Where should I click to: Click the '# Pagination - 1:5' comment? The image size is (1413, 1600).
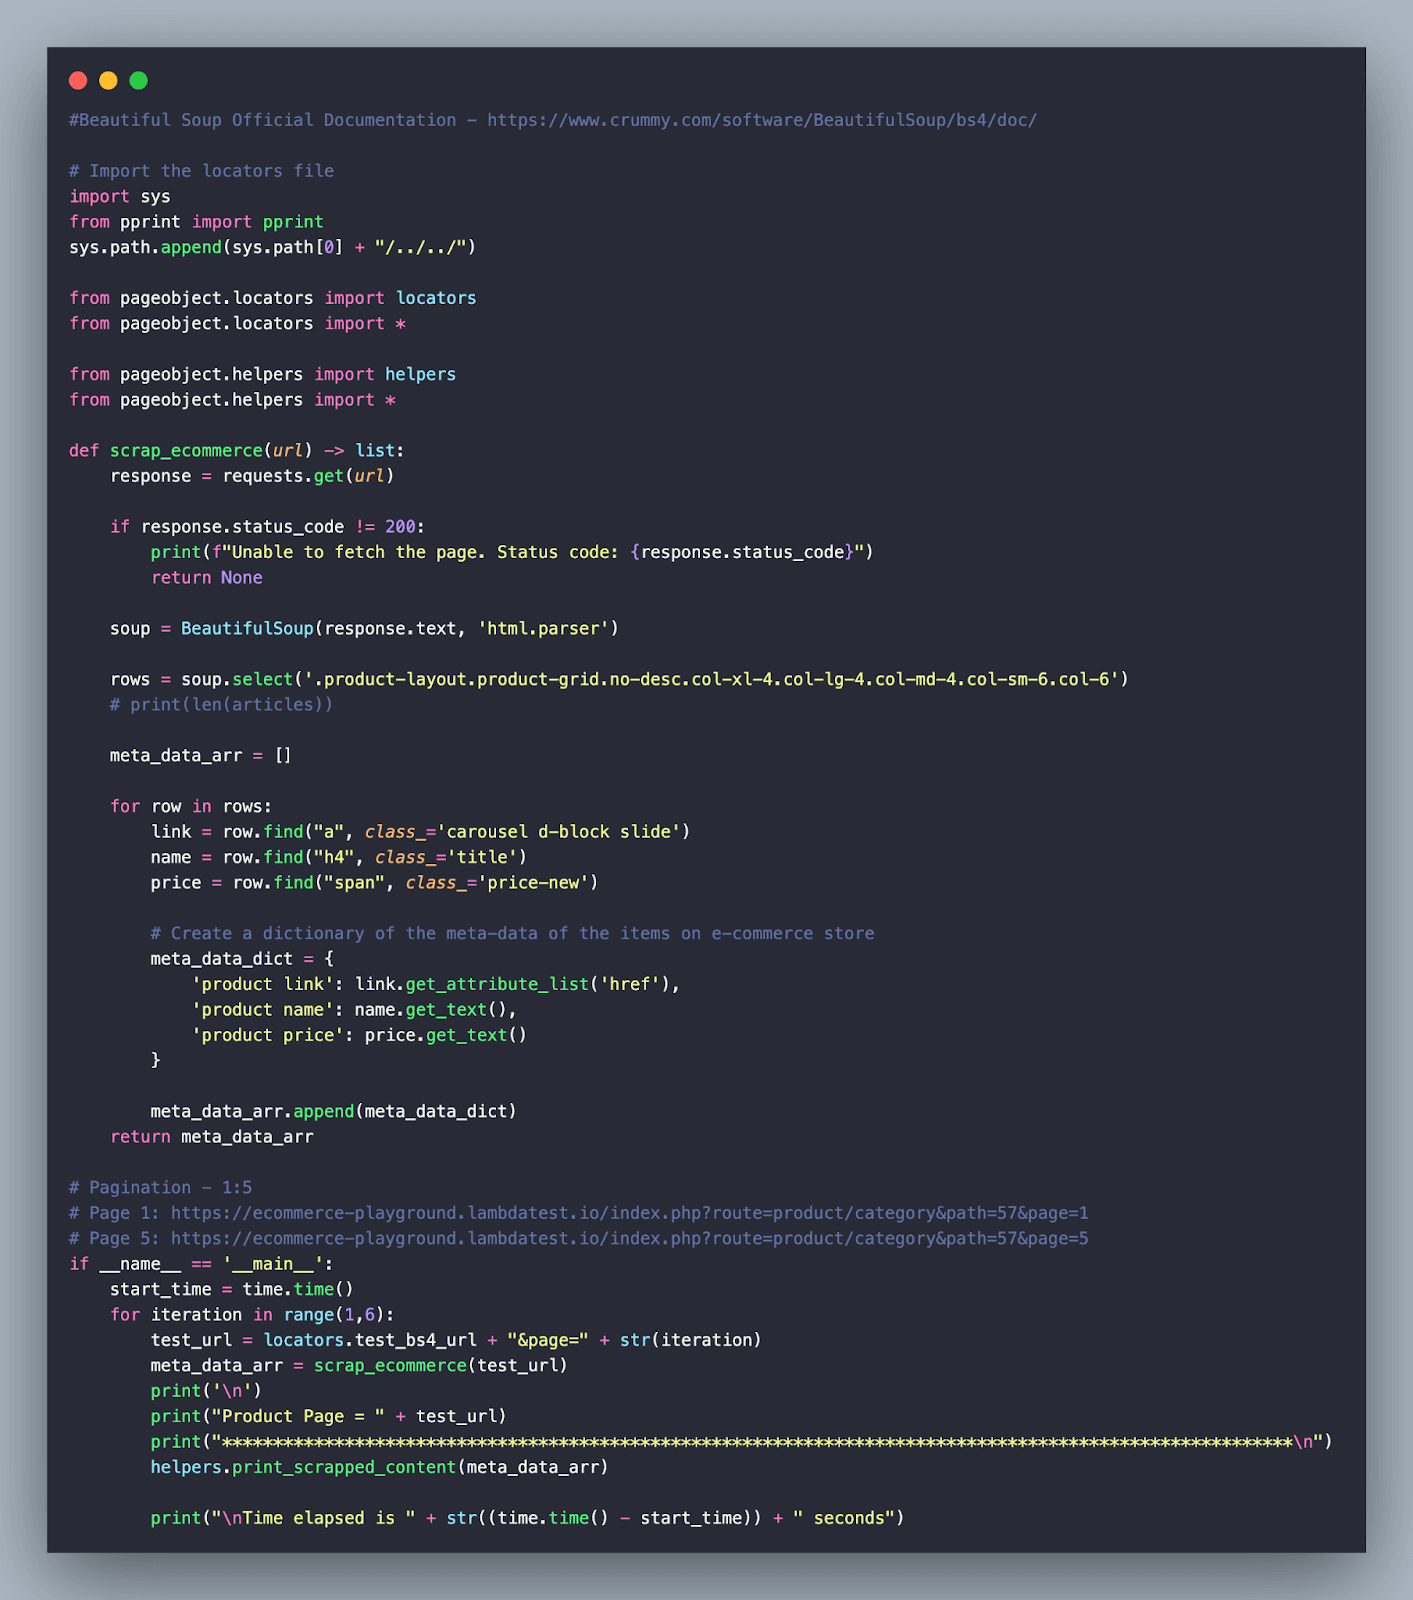pyautogui.click(x=161, y=1188)
